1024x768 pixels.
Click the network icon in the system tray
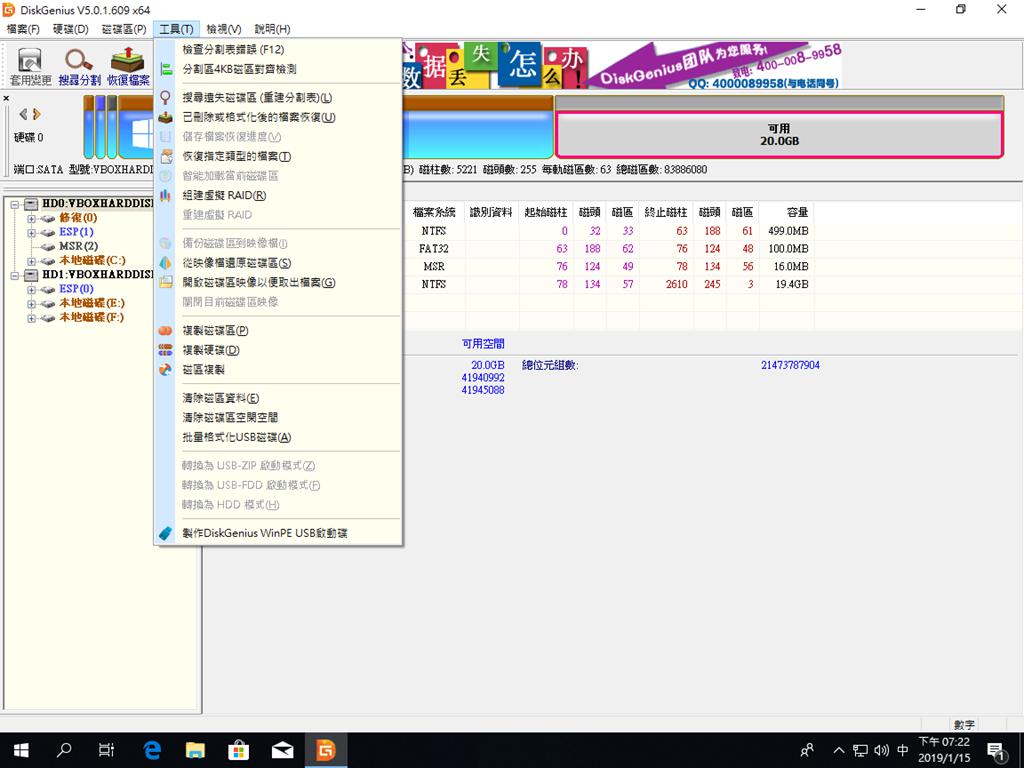tap(860, 750)
